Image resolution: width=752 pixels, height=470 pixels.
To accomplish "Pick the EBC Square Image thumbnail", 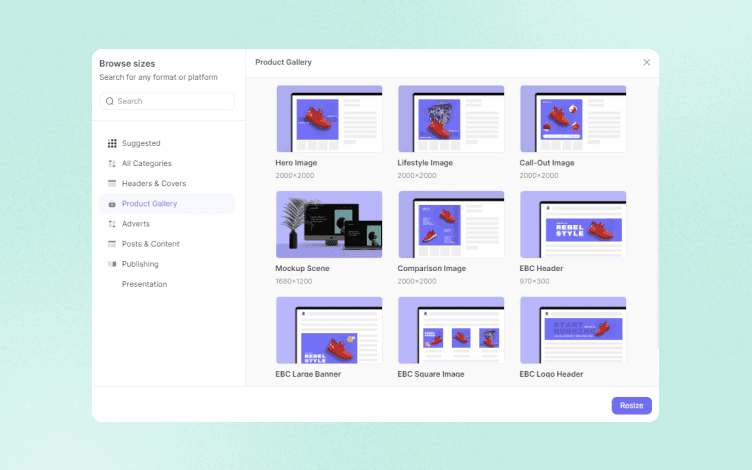I will 451,330.
